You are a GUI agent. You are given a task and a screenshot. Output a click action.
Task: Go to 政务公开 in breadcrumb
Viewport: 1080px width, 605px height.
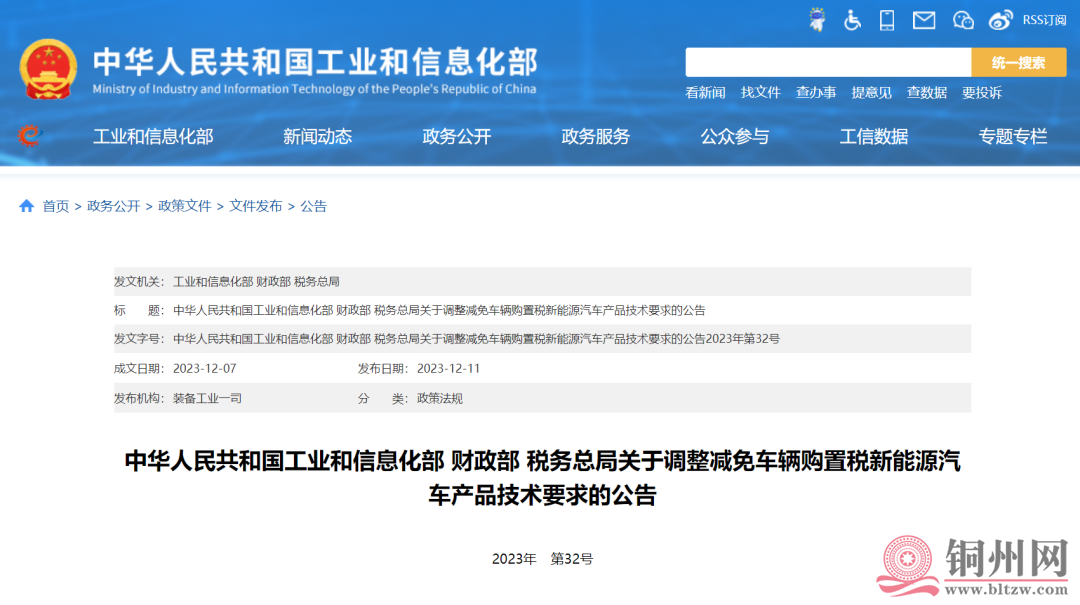tap(114, 206)
